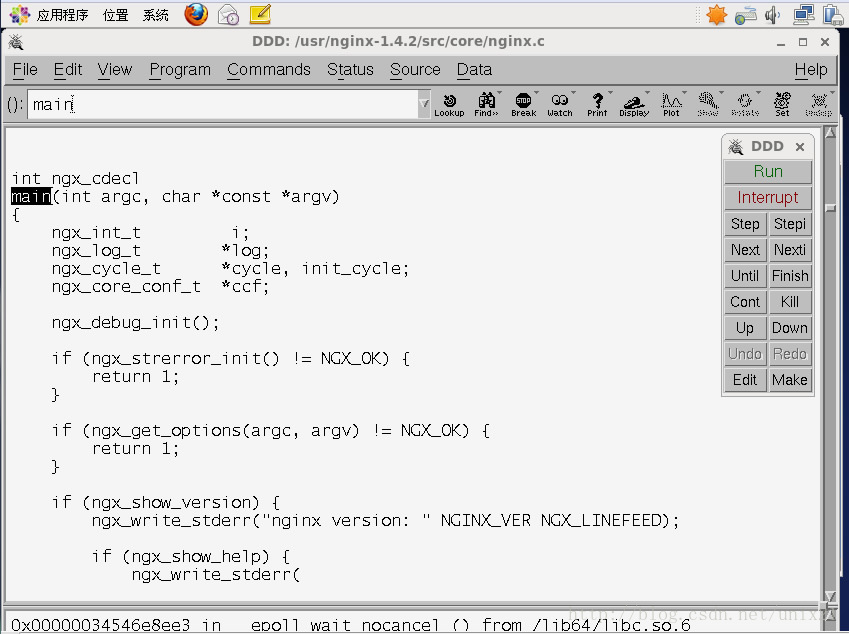
Task: Expand the Break icon dropdown arrow
Action: [537, 93]
